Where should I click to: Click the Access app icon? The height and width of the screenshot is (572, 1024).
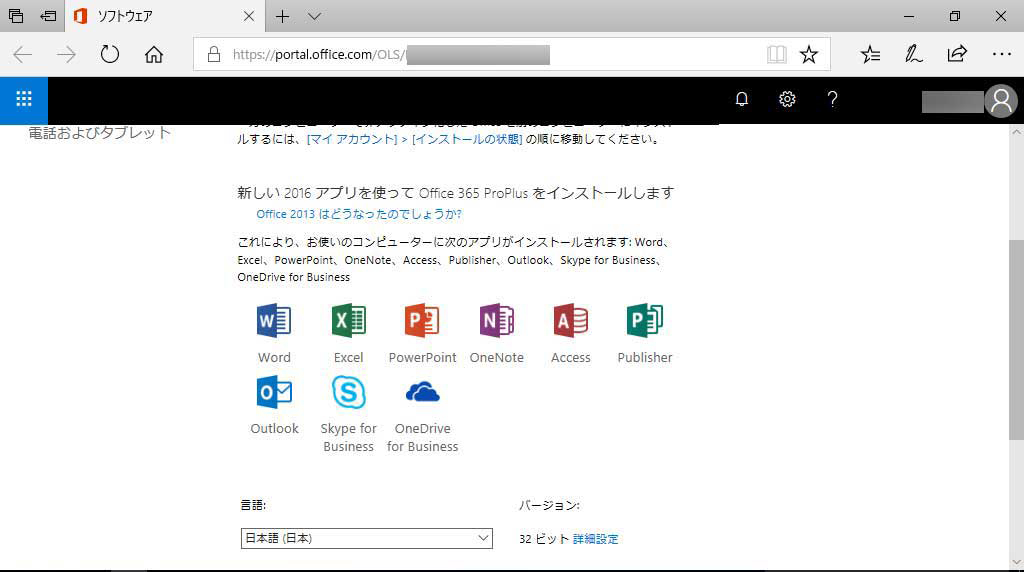tap(570, 321)
